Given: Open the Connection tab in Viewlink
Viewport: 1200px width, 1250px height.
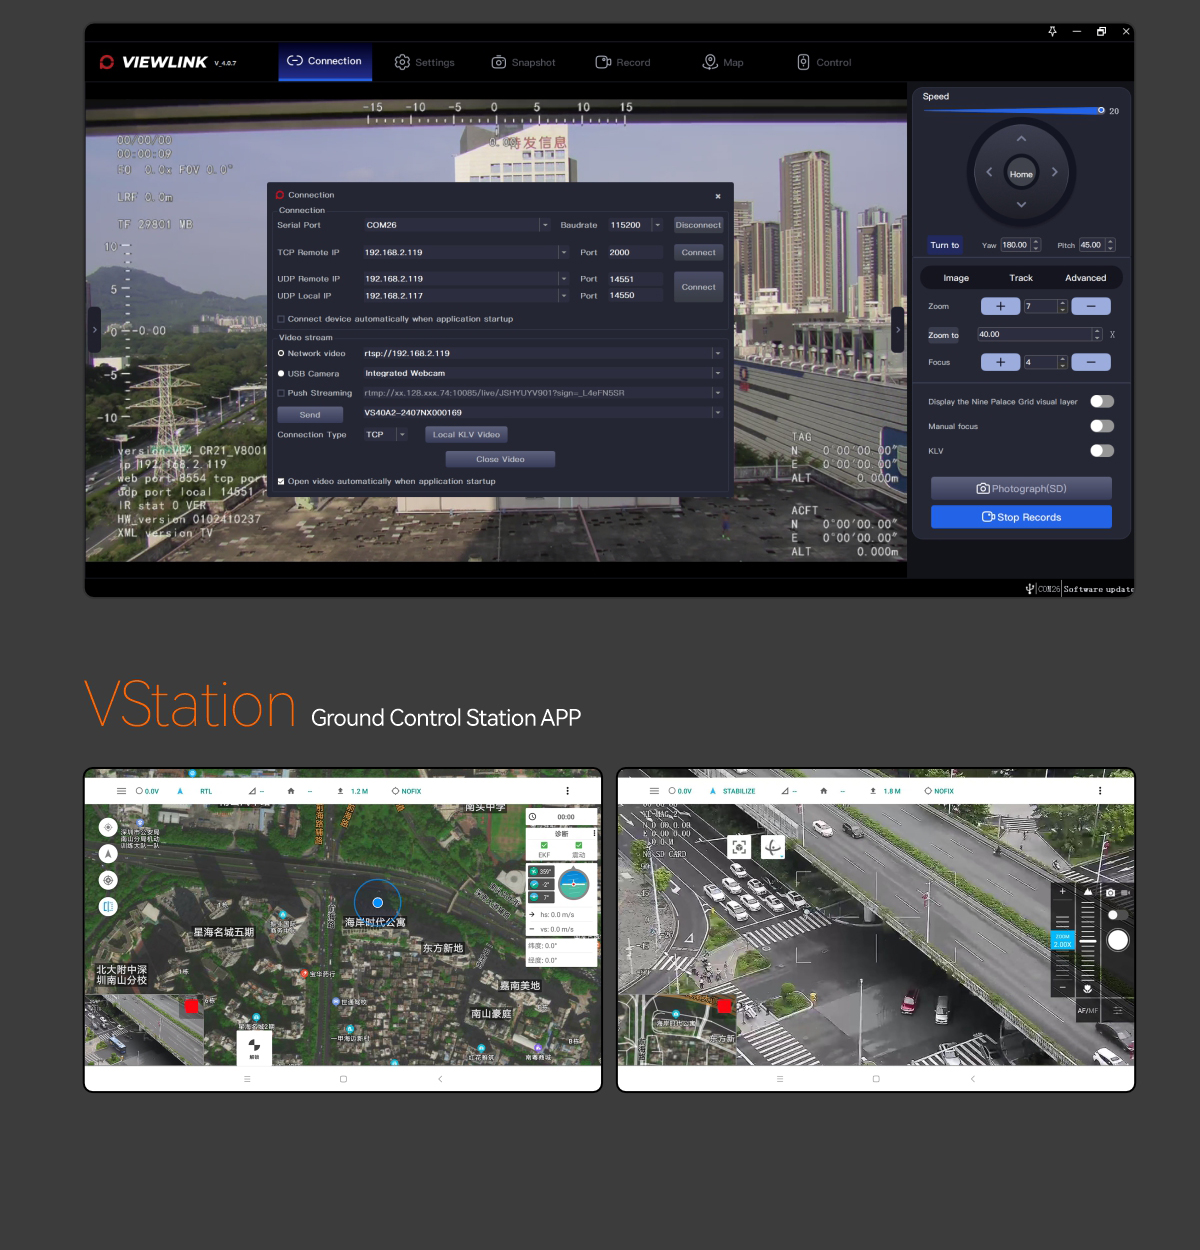Looking at the screenshot, I should click(x=325, y=61).
